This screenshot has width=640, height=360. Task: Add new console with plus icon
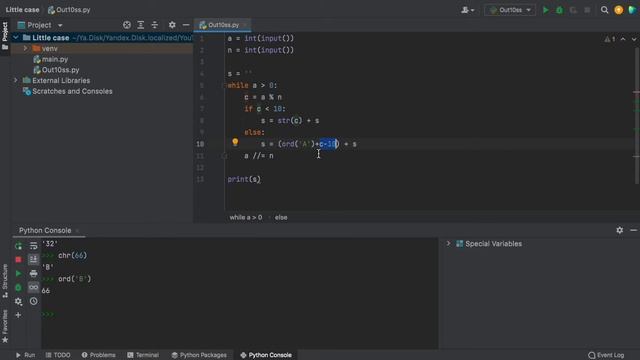(18, 315)
